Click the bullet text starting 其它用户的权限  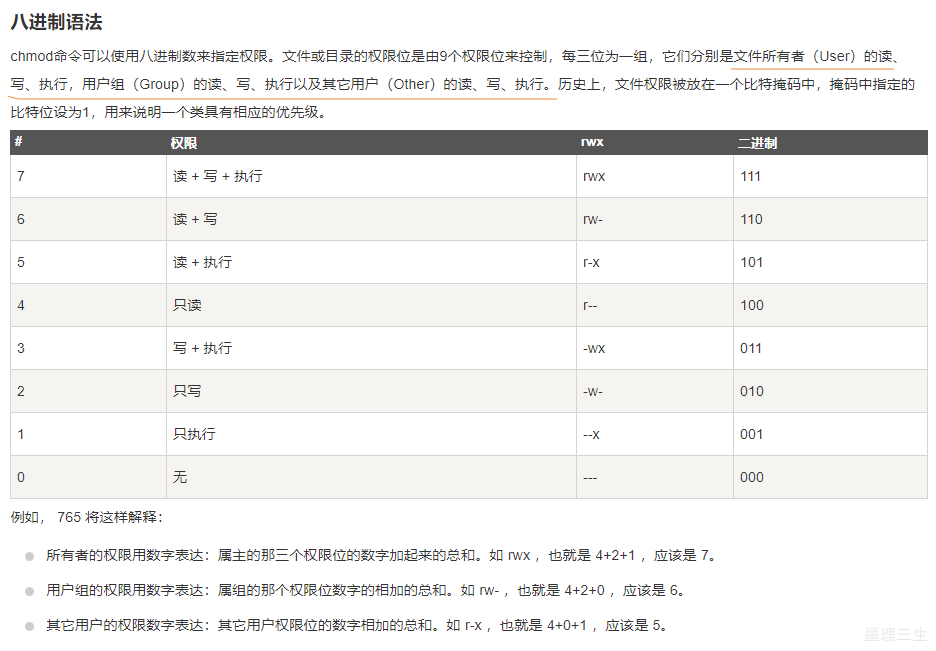[356, 625]
